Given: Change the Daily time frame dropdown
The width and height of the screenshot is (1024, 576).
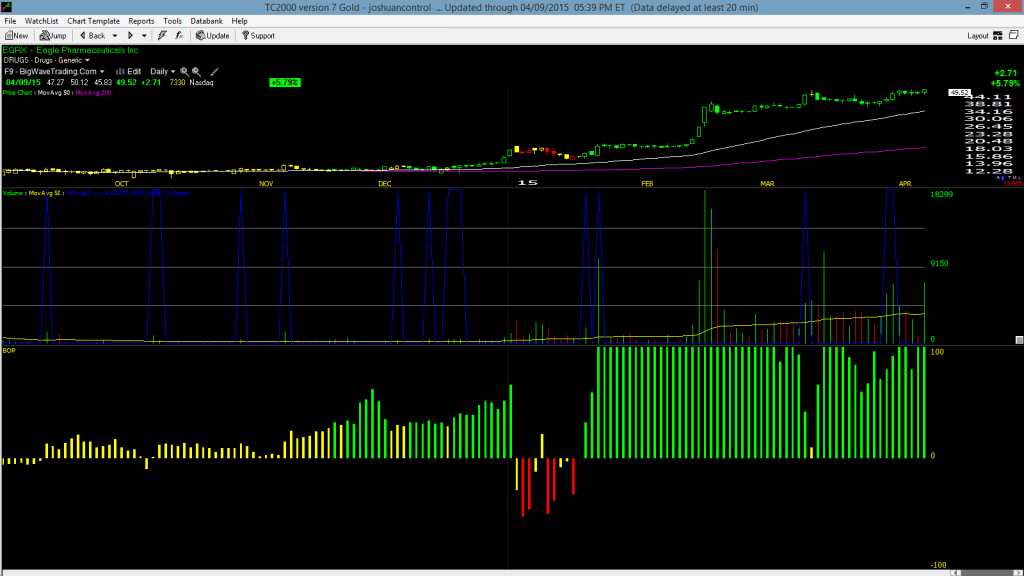Looking at the screenshot, I should point(163,72).
